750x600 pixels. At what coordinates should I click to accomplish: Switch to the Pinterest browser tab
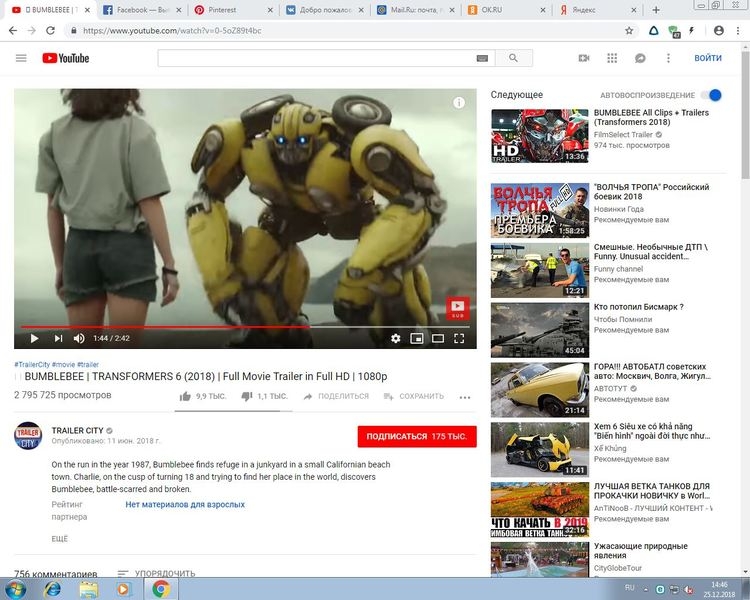click(x=228, y=9)
